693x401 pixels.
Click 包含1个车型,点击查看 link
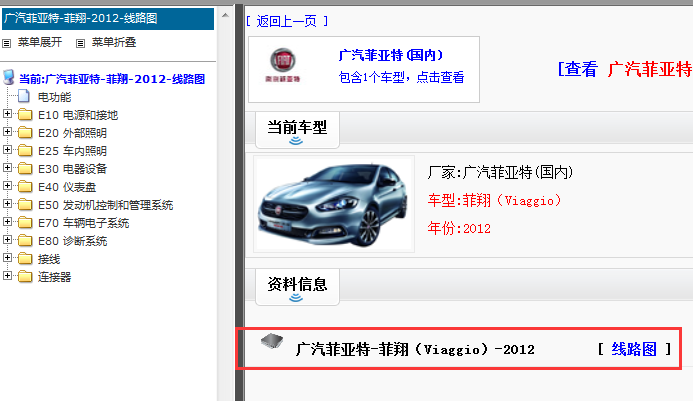tap(401, 77)
